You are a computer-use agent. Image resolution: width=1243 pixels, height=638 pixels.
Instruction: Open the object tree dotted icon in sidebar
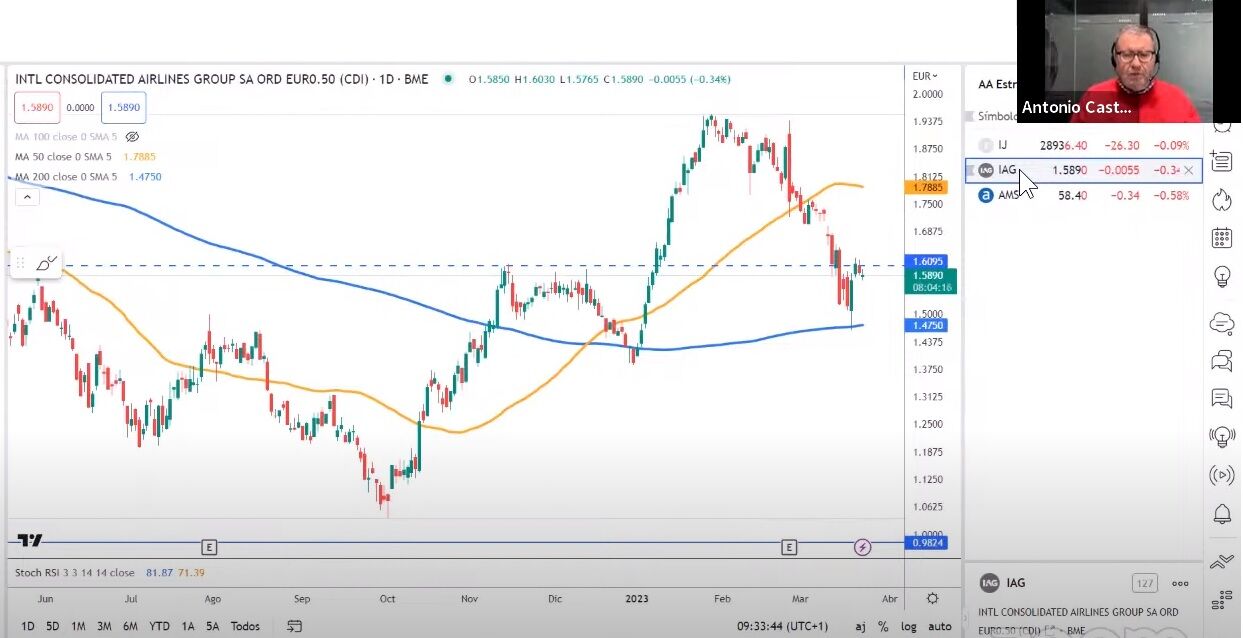(1221, 600)
